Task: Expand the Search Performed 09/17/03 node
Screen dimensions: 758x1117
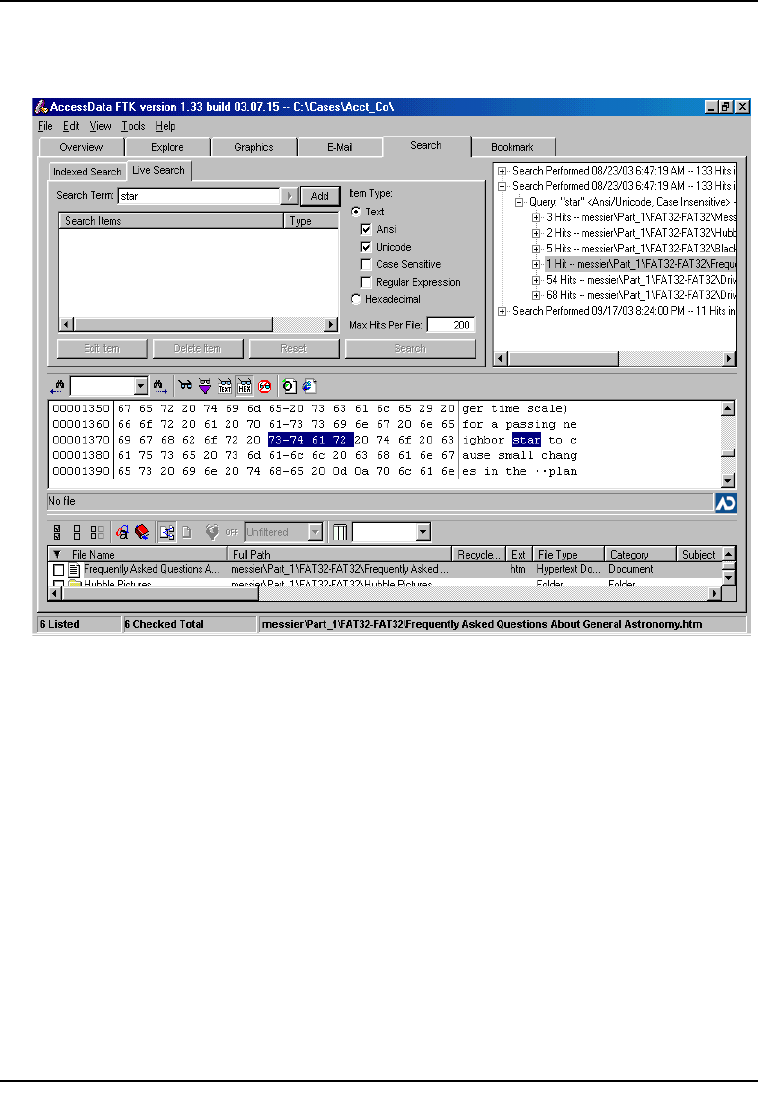Action: (x=502, y=311)
